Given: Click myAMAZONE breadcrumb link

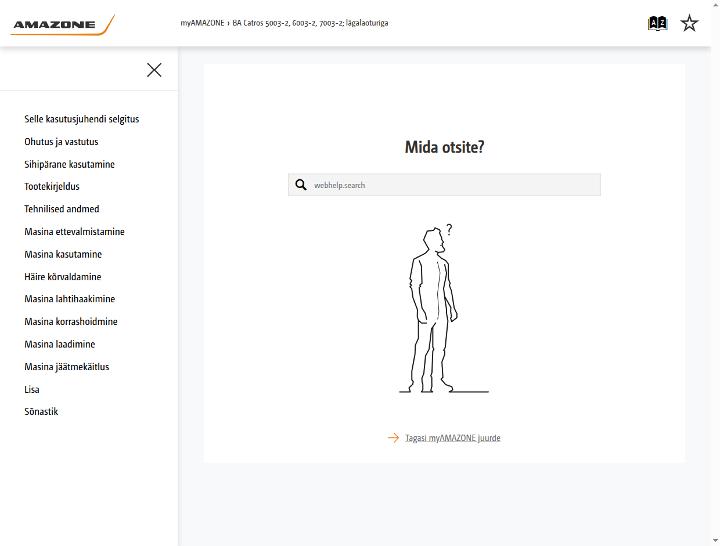Looking at the screenshot, I should 202,23.
